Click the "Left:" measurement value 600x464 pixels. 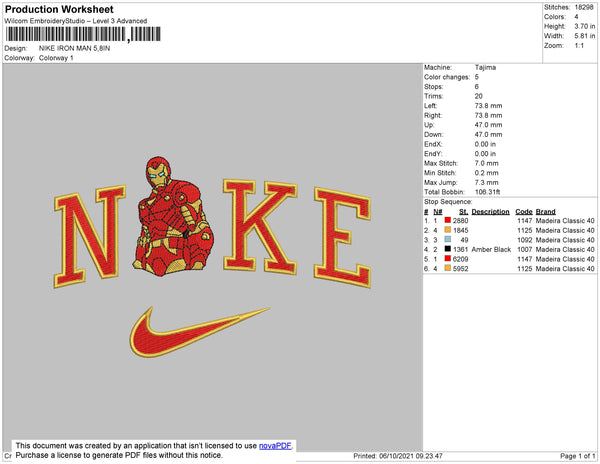488,106
